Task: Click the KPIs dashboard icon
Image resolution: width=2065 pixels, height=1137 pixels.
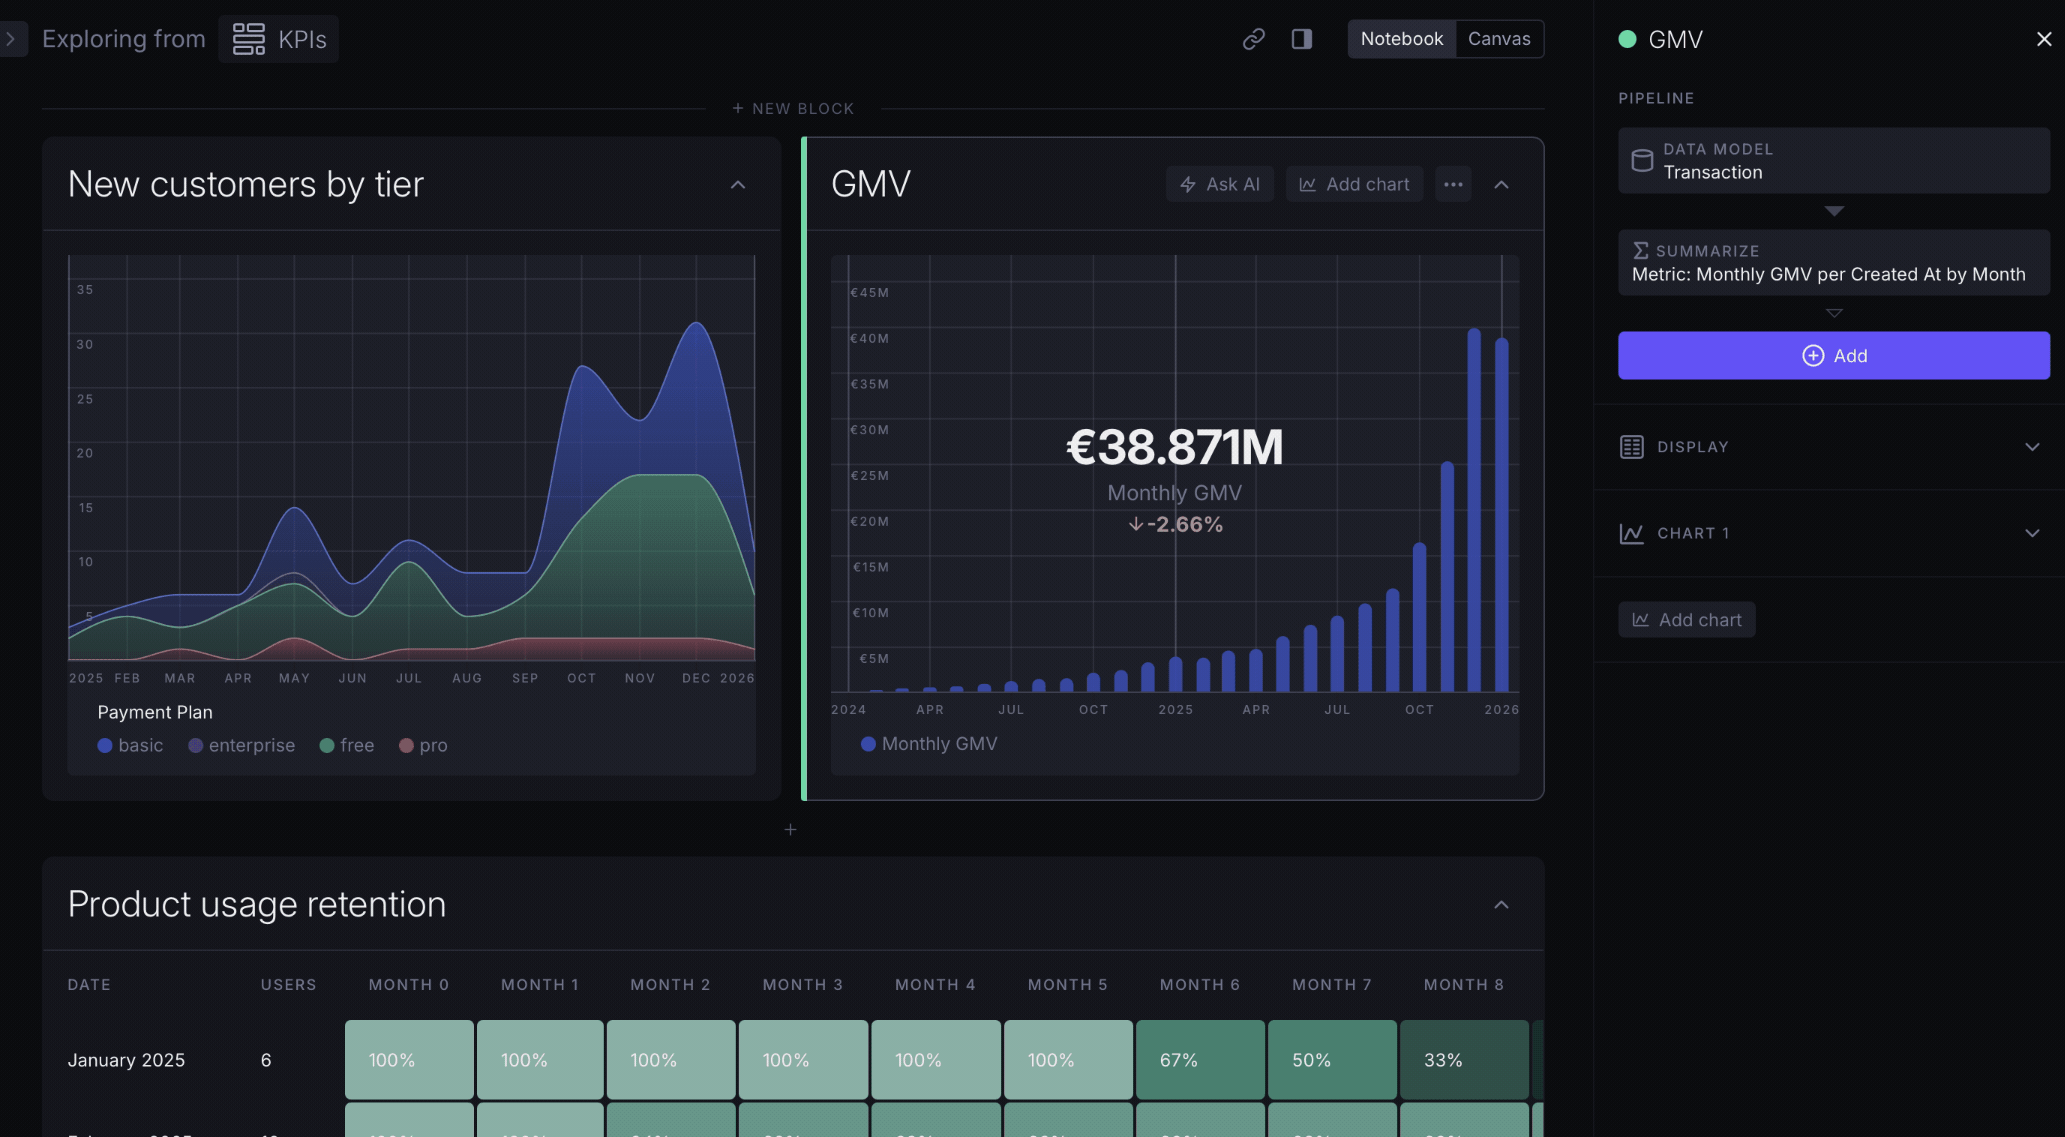Action: point(249,39)
